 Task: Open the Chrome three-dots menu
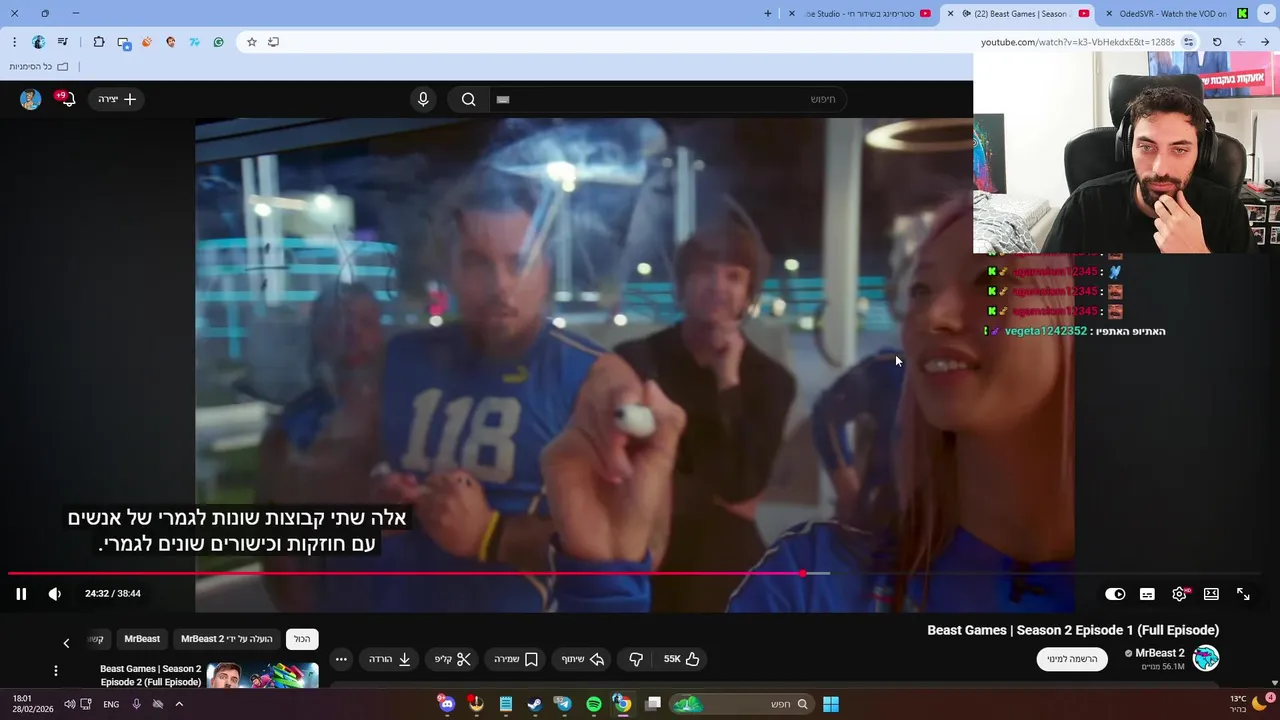(x=14, y=42)
